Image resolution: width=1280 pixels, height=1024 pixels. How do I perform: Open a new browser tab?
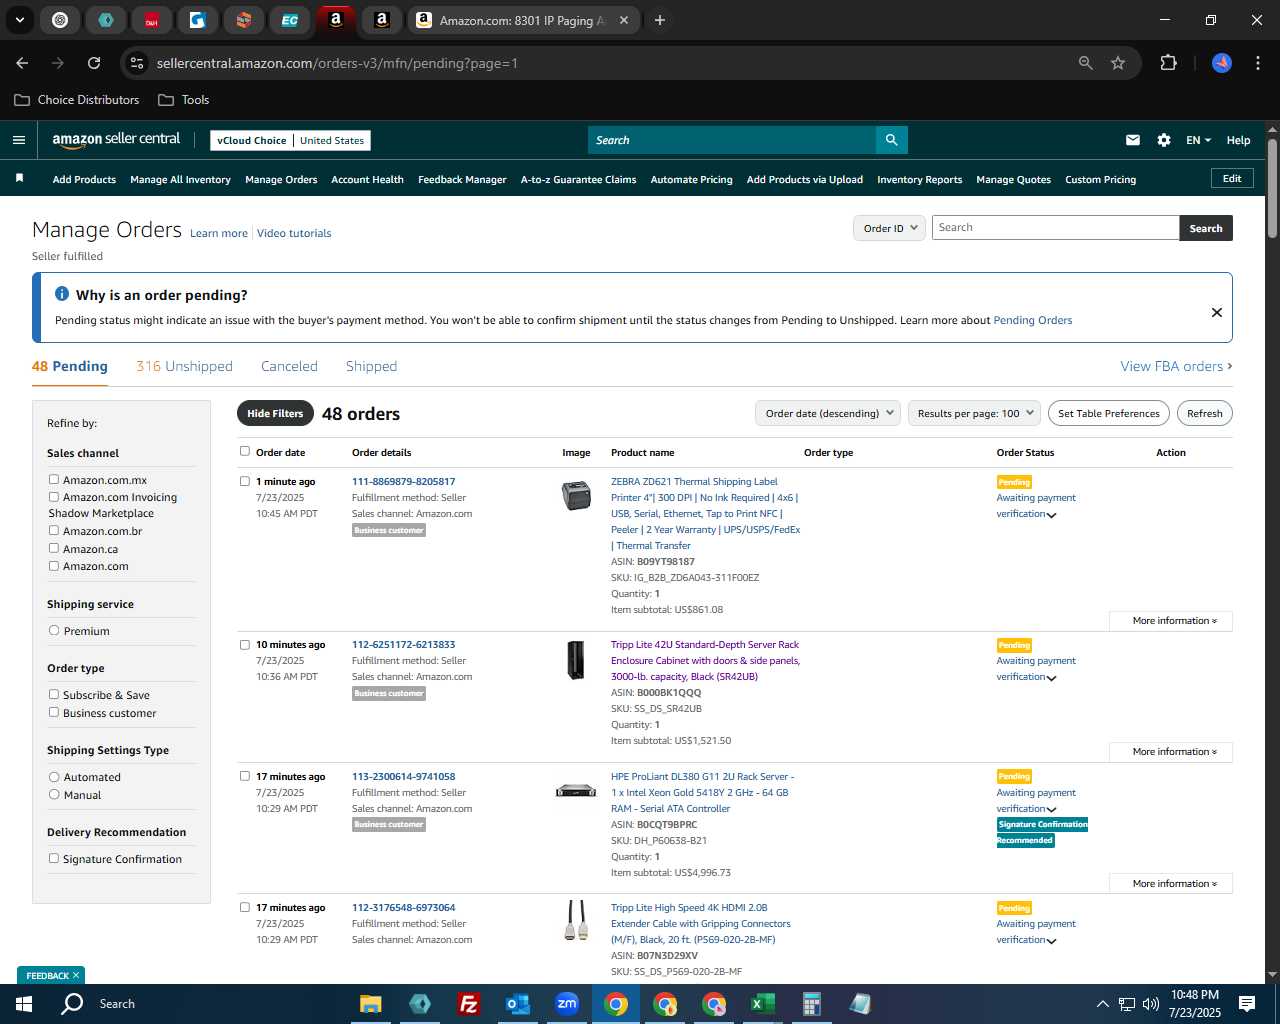[660, 20]
